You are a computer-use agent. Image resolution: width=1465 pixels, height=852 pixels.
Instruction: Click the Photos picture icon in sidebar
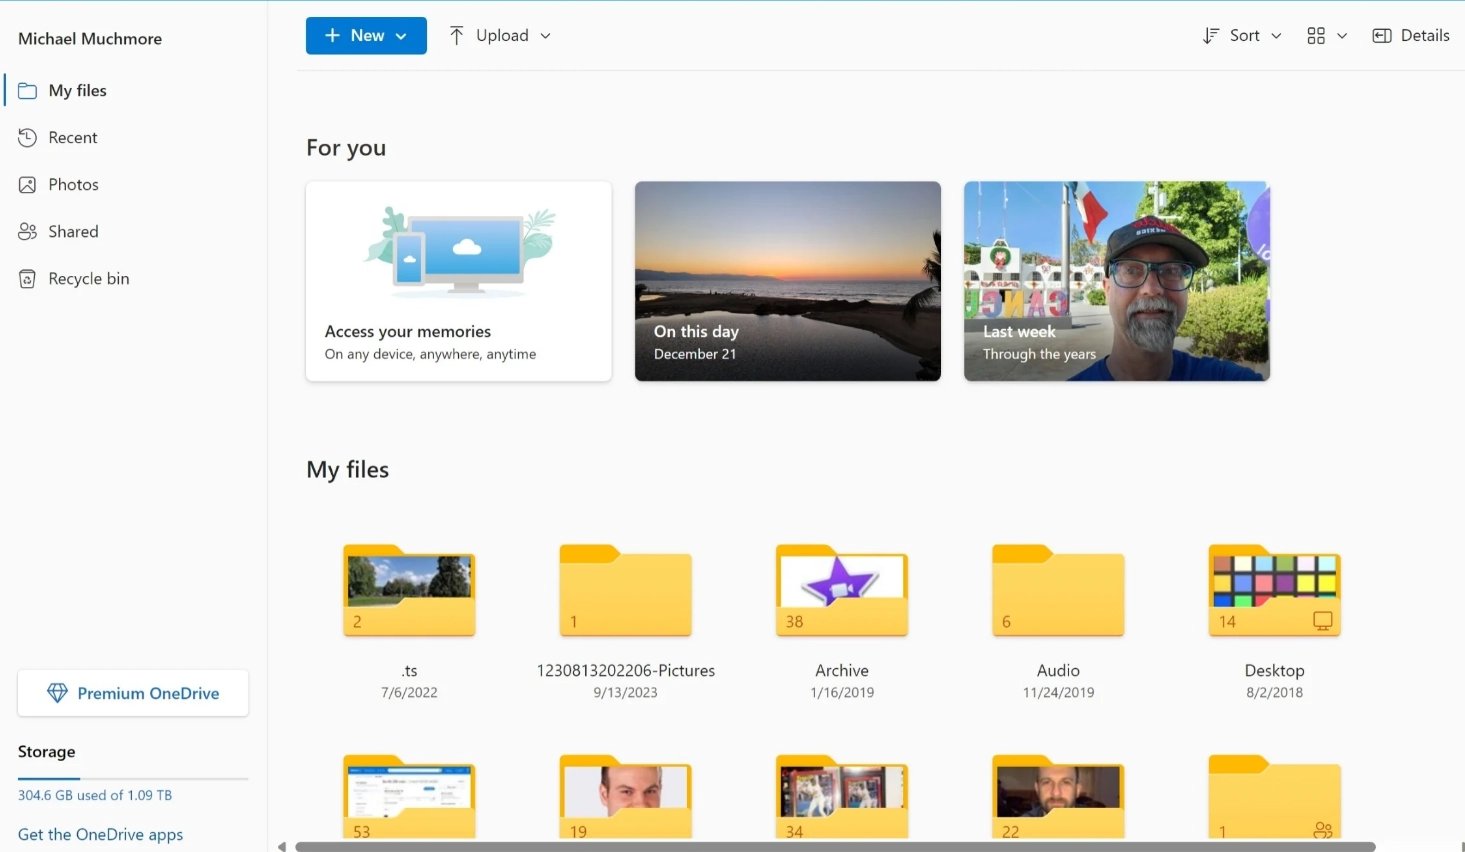tap(28, 184)
